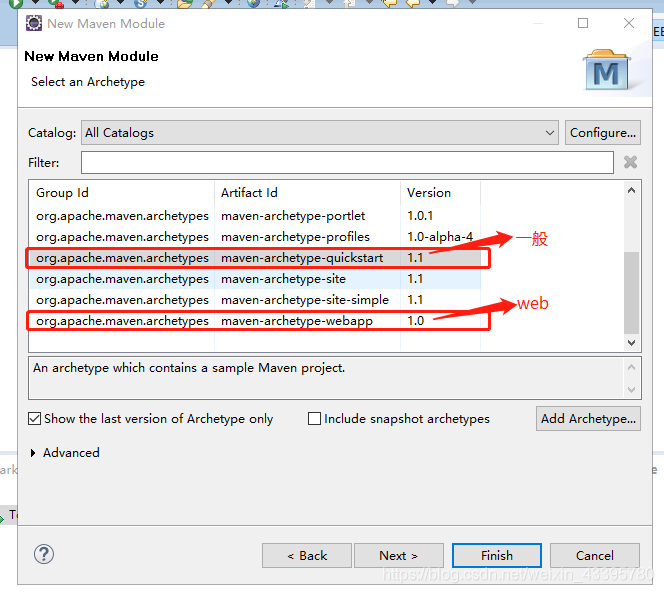
Task: Select the maven-archetype-profiles row
Action: pyautogui.click(x=255, y=237)
